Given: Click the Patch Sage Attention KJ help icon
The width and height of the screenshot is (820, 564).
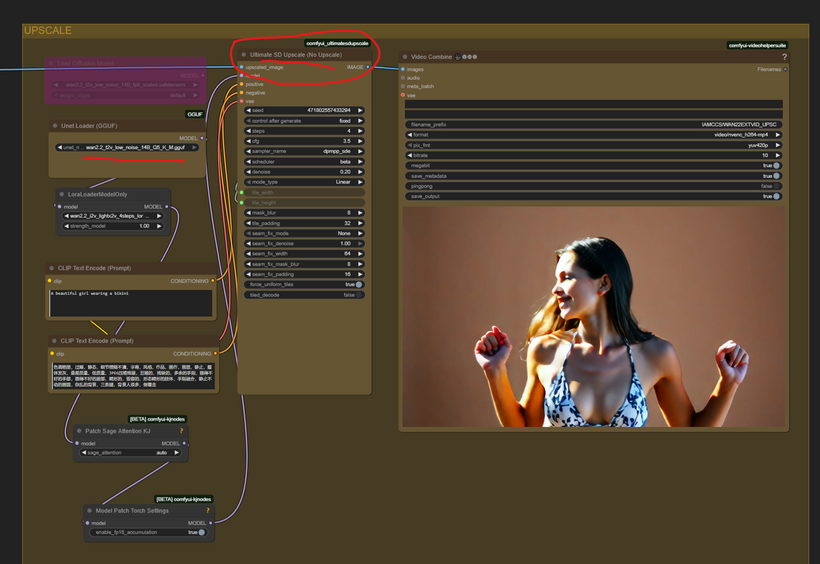Looking at the screenshot, I should [180, 431].
